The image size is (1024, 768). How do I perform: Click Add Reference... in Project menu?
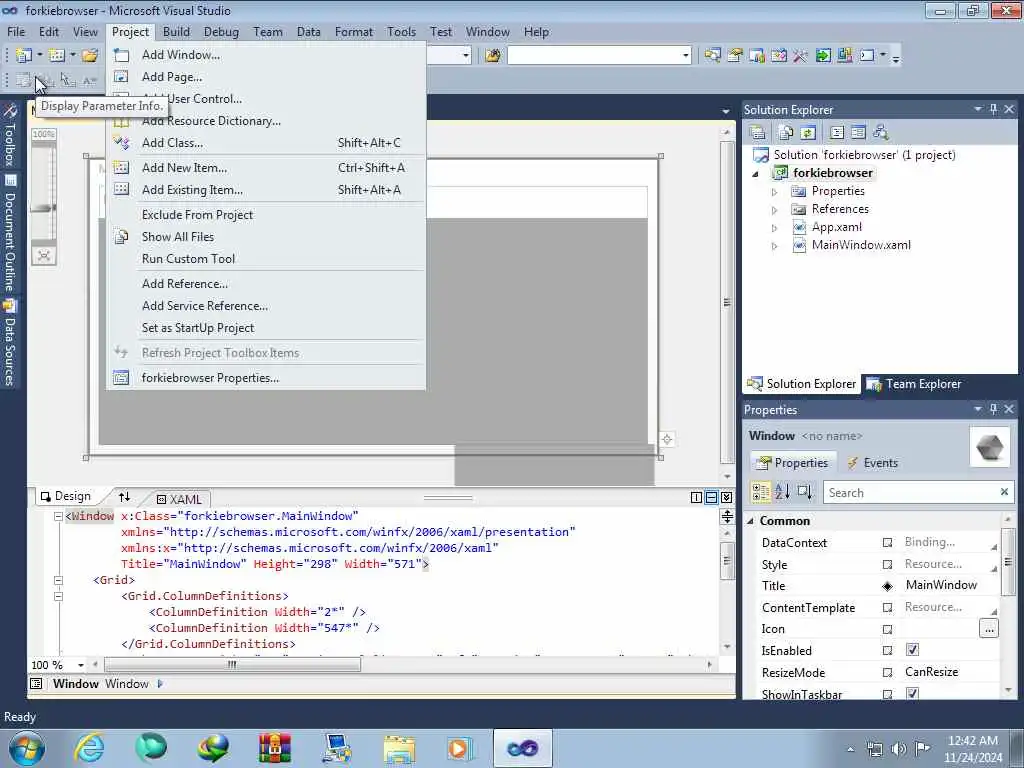266,284
